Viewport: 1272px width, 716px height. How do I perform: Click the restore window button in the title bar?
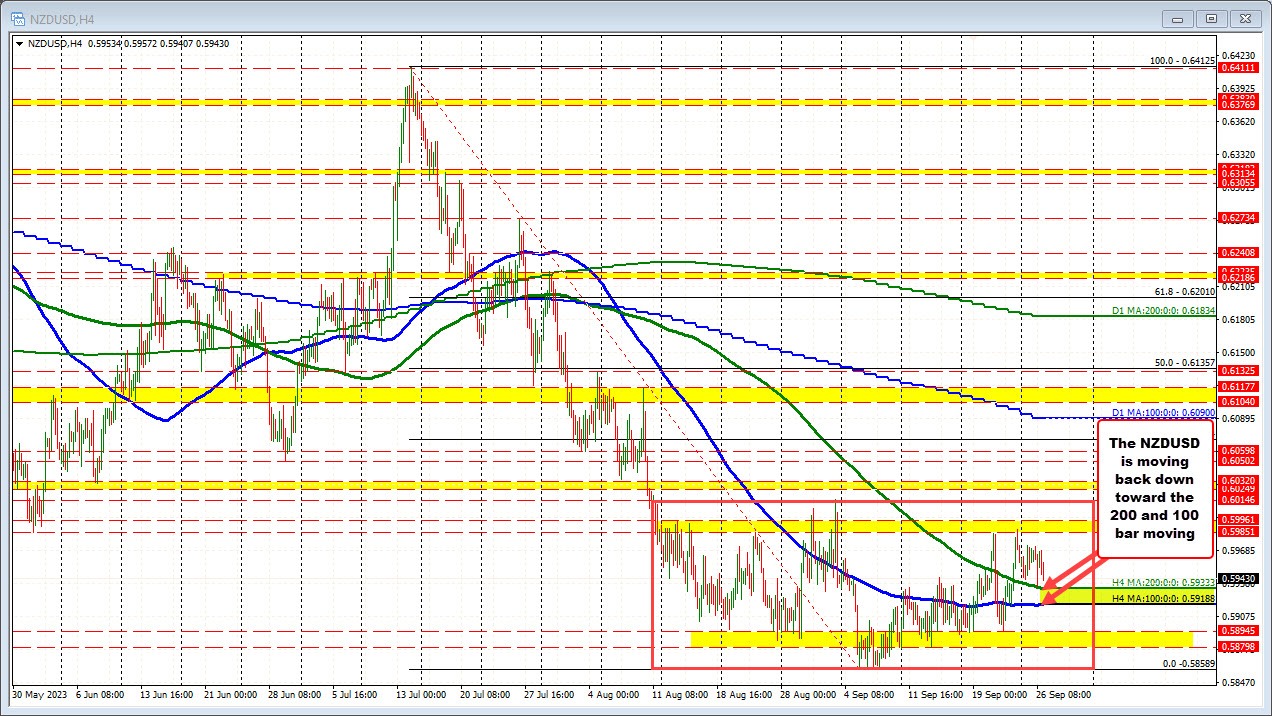1210,18
